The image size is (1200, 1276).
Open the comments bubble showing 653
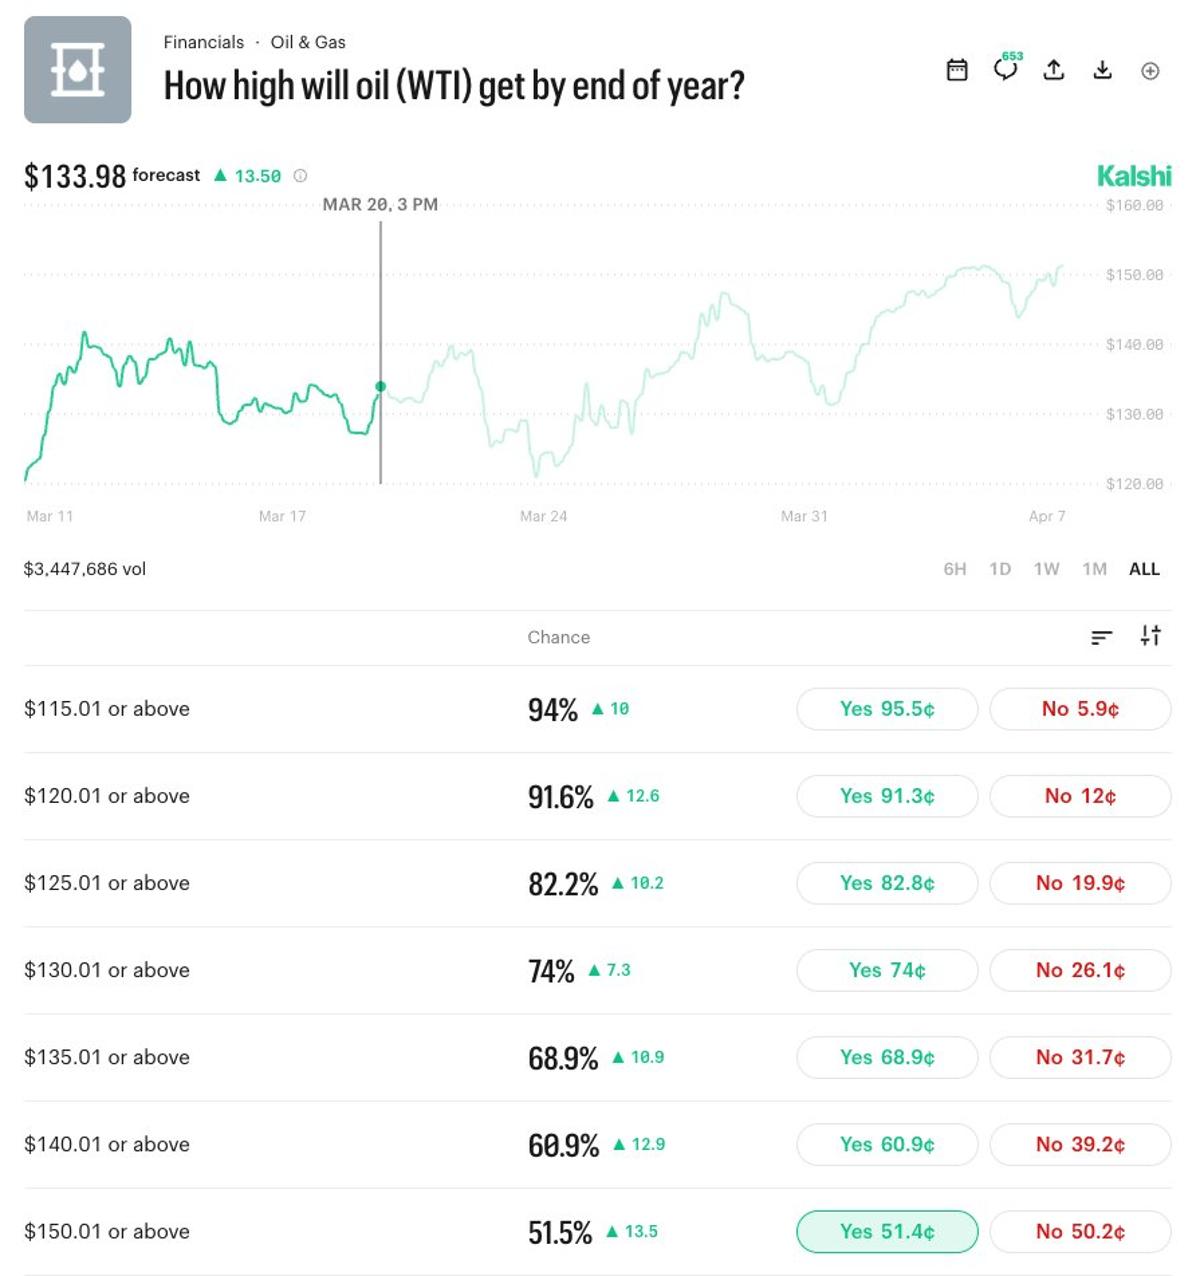1004,71
